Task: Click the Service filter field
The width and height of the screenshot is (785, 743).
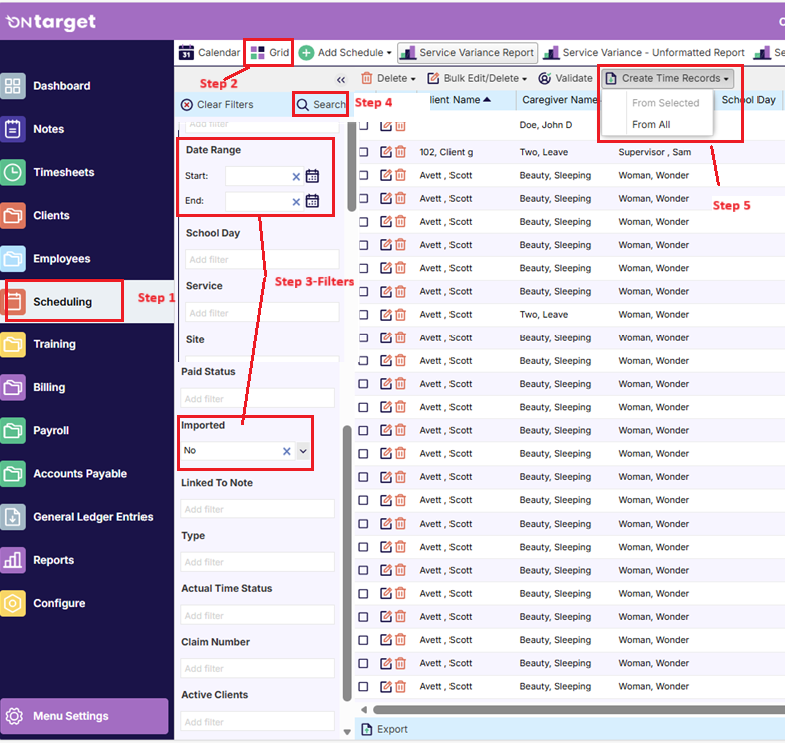Action: point(262,312)
